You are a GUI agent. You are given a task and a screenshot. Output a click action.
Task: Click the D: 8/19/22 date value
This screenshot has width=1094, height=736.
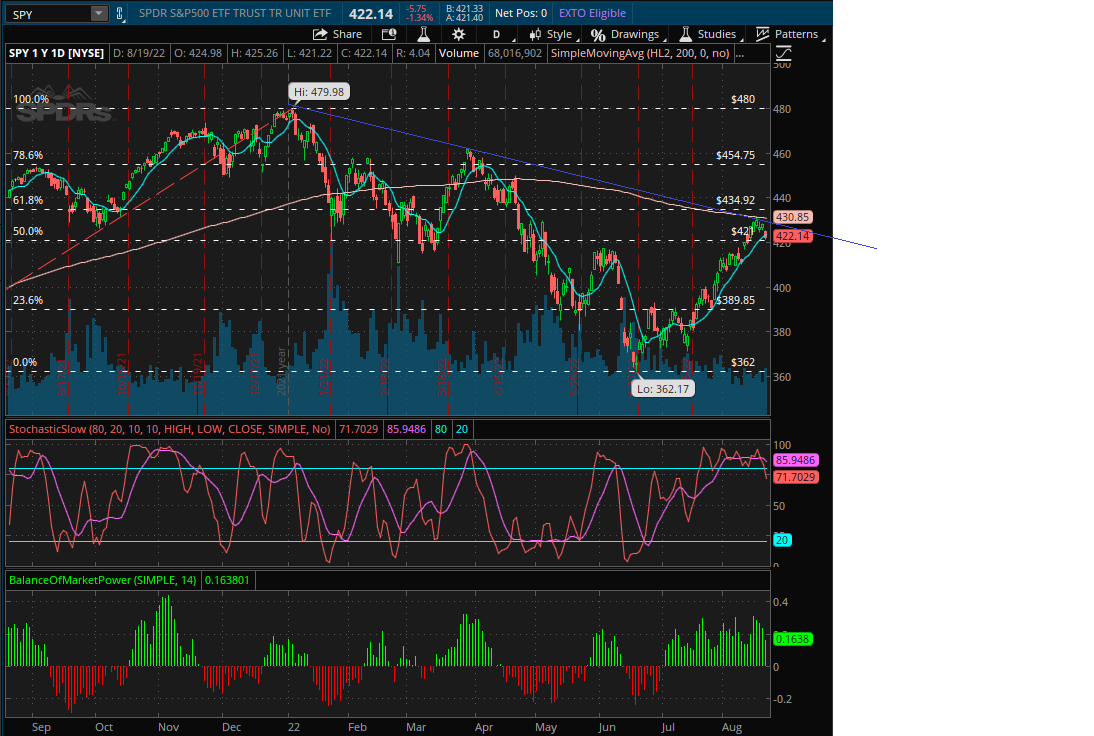139,53
